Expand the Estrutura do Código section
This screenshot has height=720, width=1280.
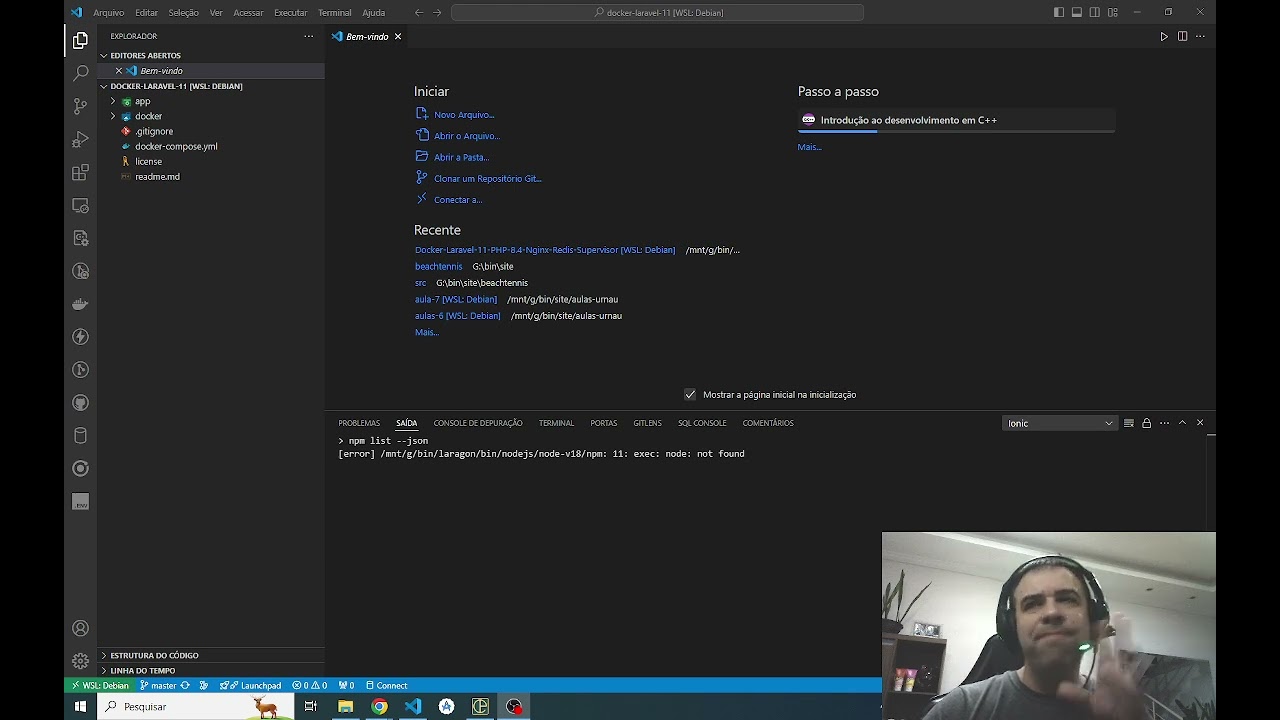[154, 655]
